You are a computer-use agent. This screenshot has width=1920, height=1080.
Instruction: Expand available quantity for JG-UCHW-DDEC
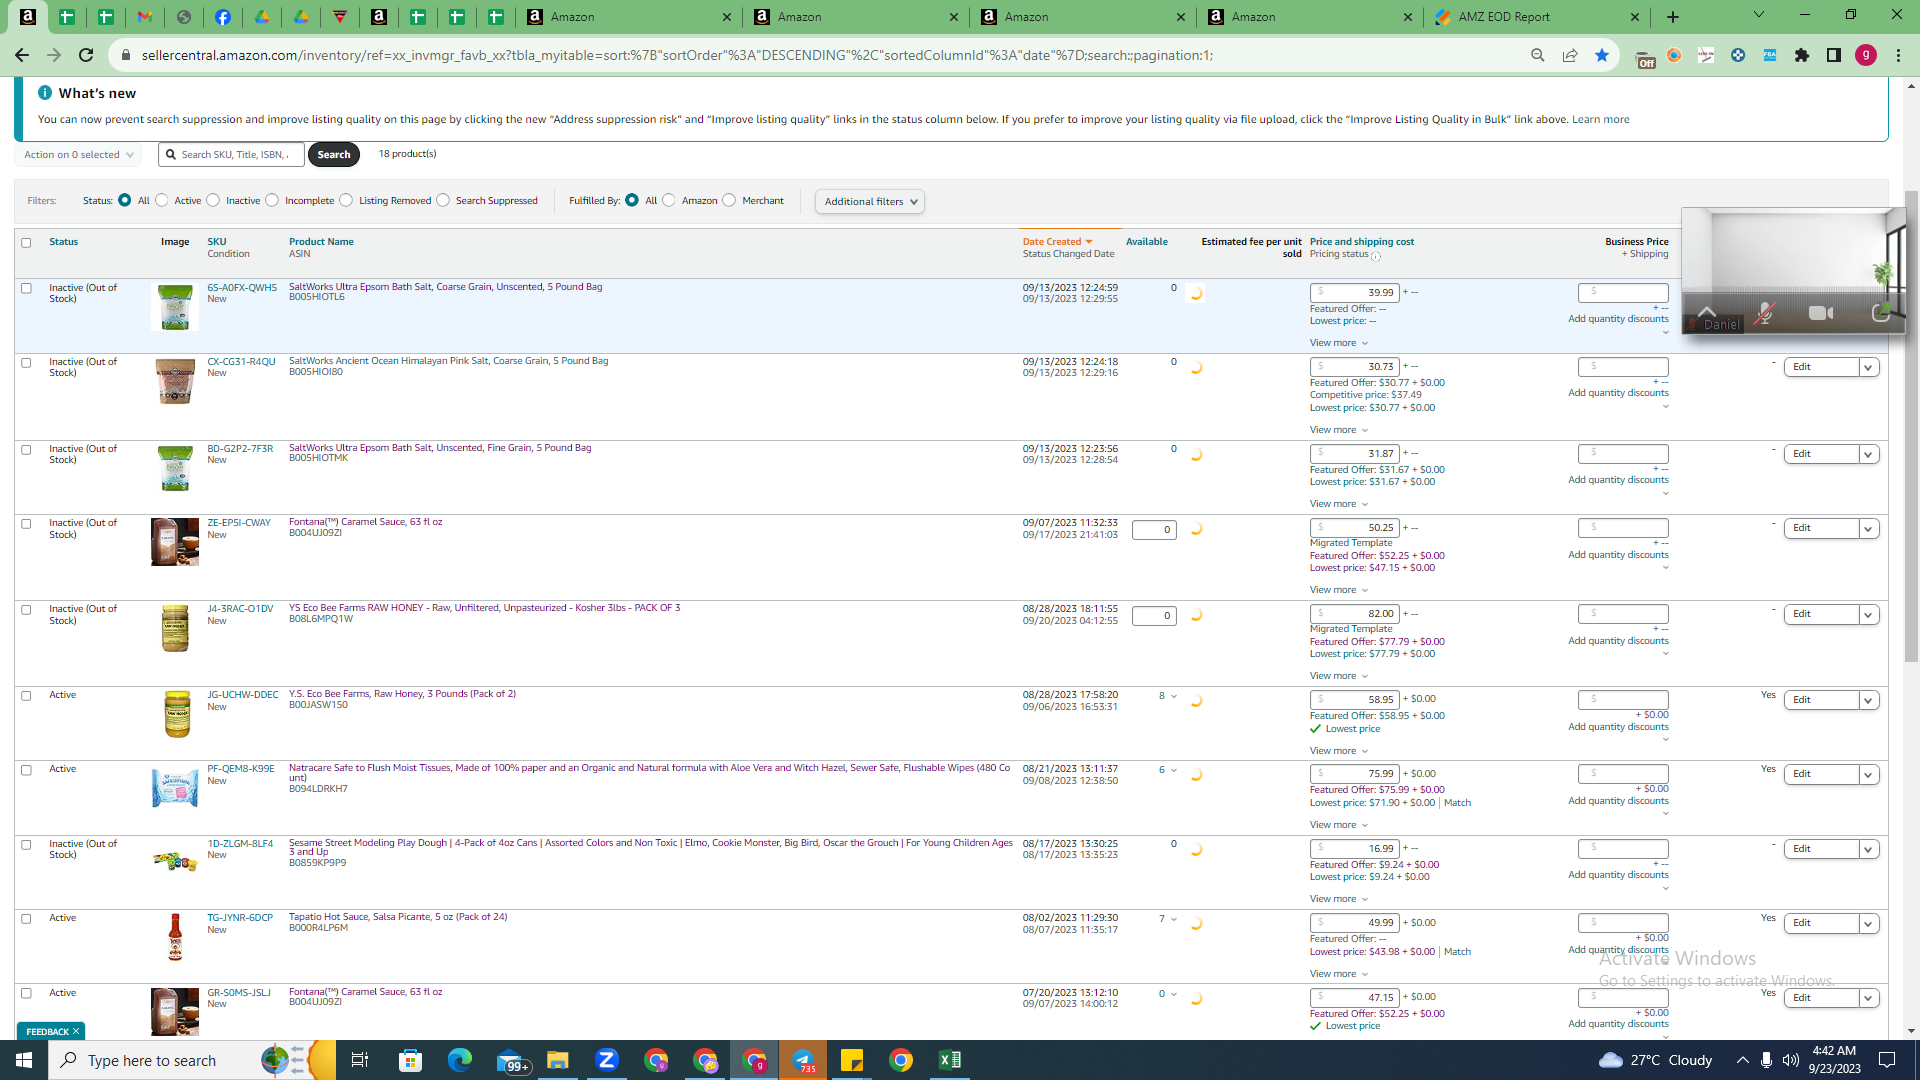click(1173, 697)
